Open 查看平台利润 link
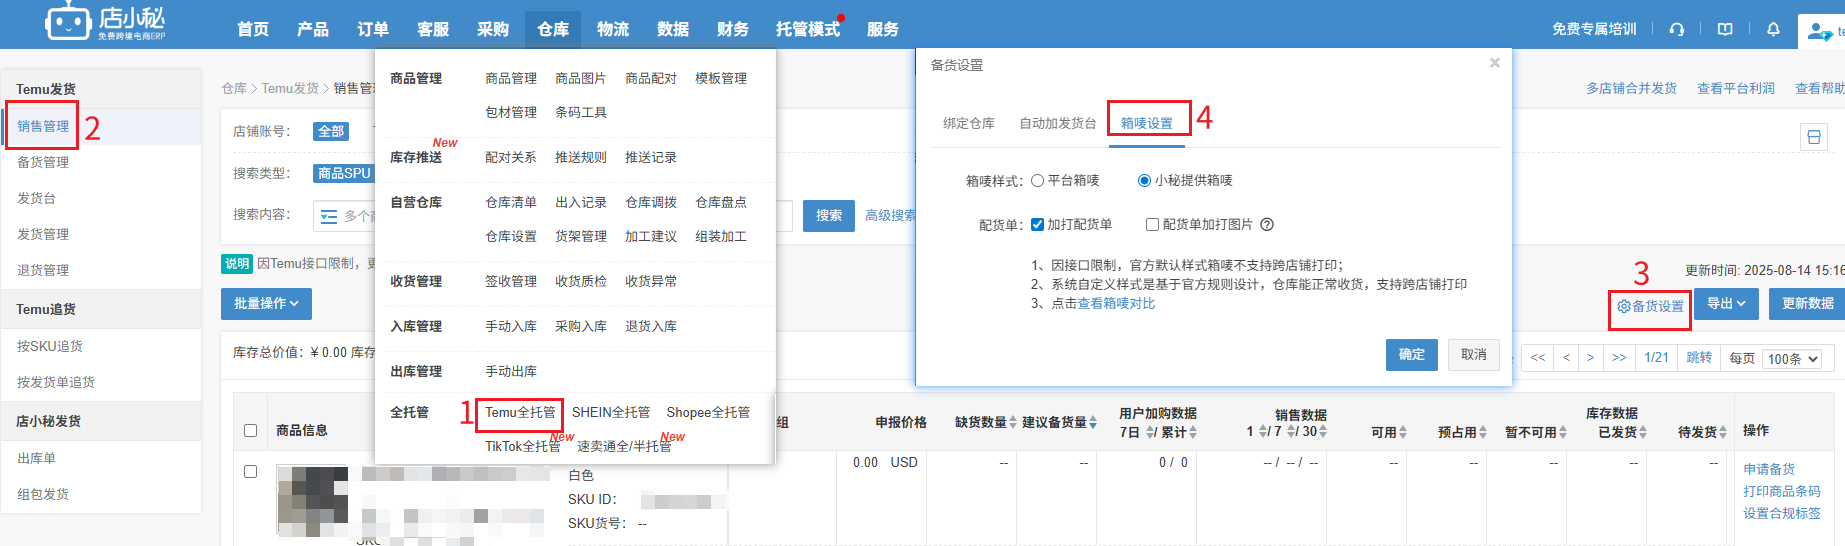 pos(1736,89)
